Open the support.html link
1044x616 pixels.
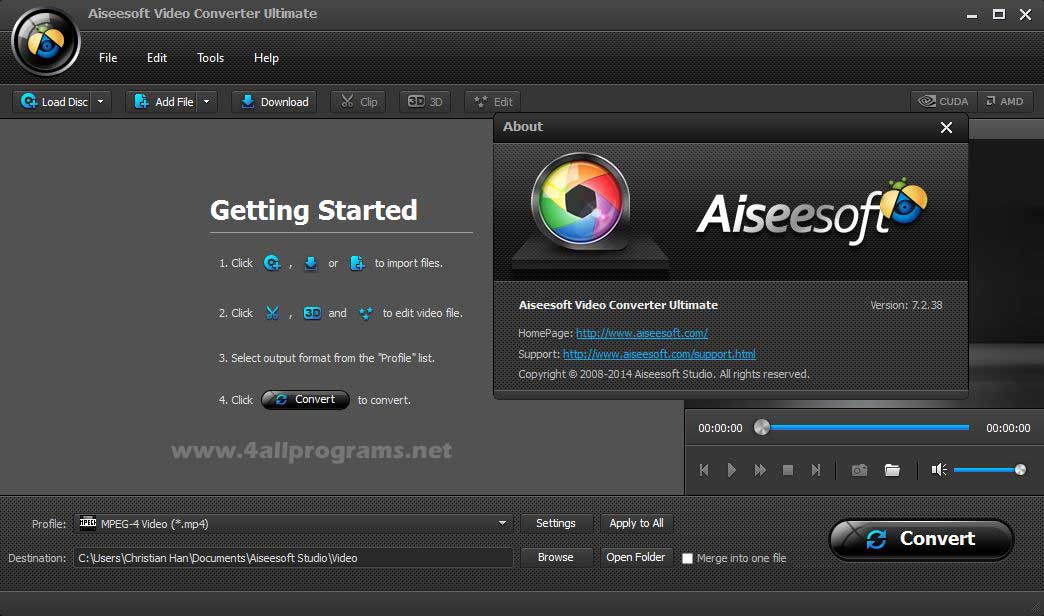(x=659, y=354)
